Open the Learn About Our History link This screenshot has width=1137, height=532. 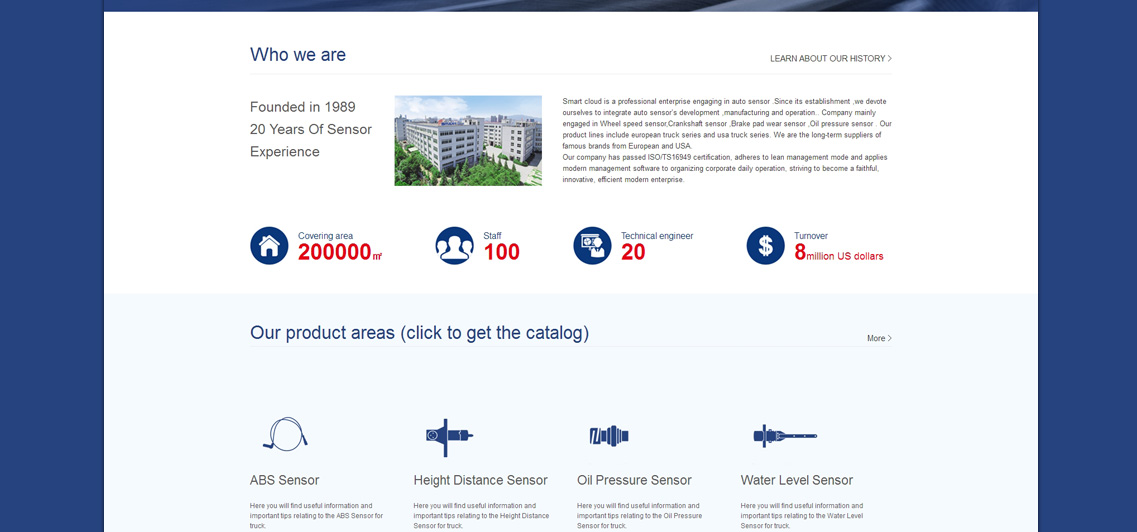831,59
